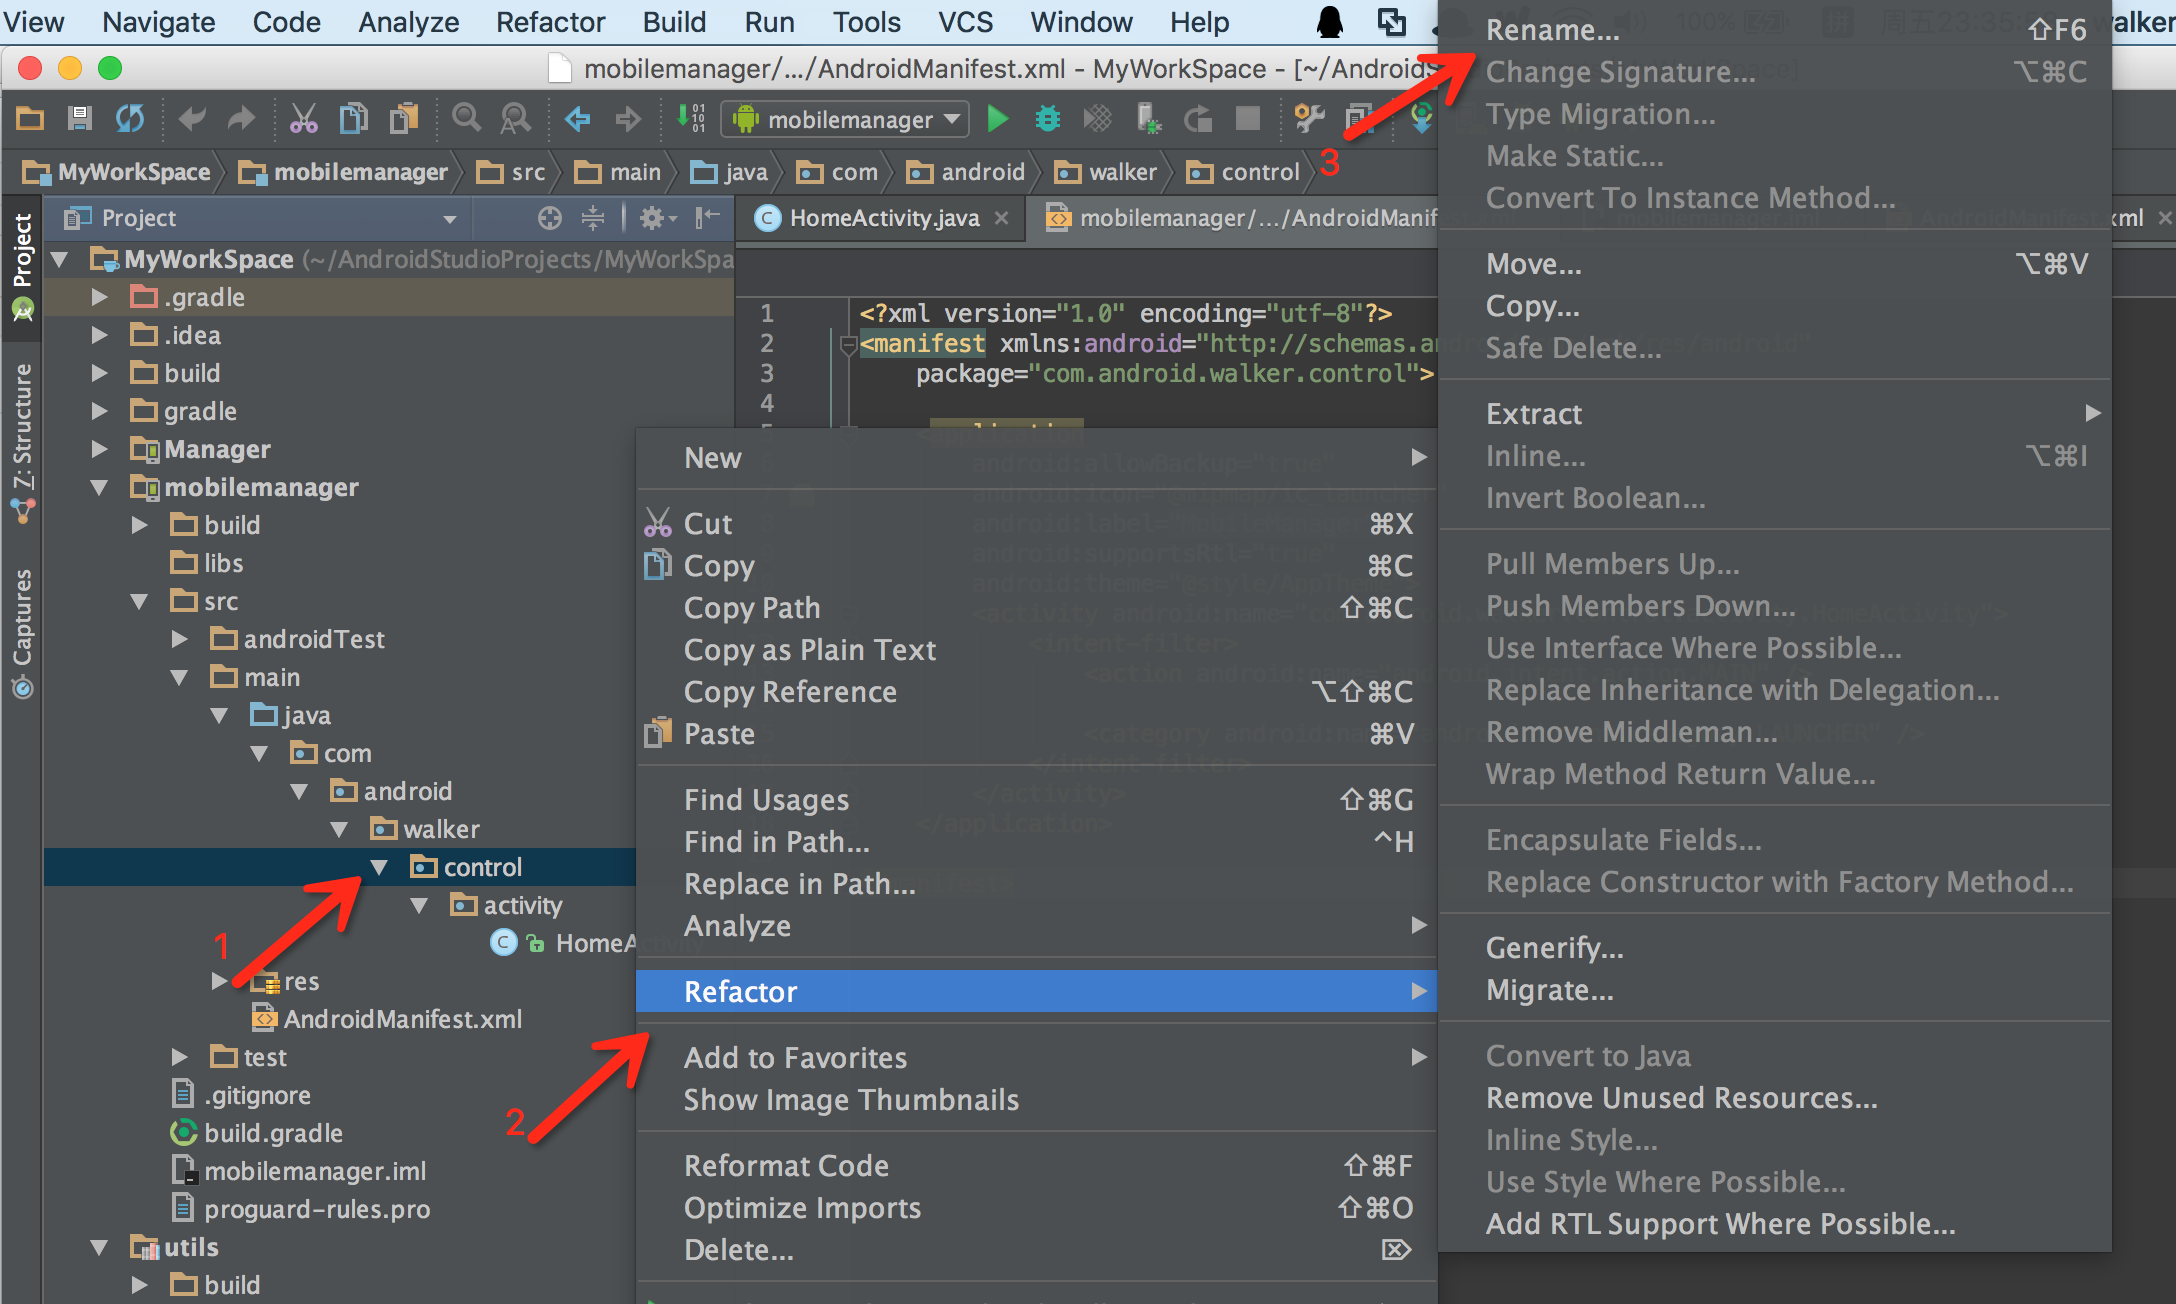Click the walker breadcrumb
The width and height of the screenshot is (2176, 1304).
pos(1107,172)
